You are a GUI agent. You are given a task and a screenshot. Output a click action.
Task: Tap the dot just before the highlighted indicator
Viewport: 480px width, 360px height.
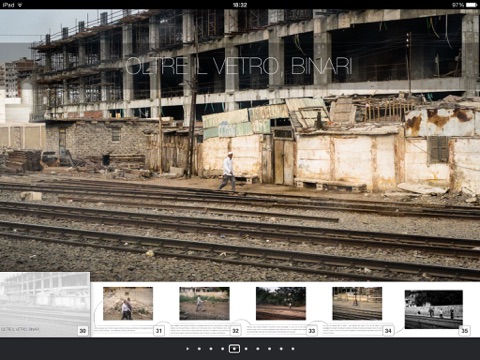point(223,349)
